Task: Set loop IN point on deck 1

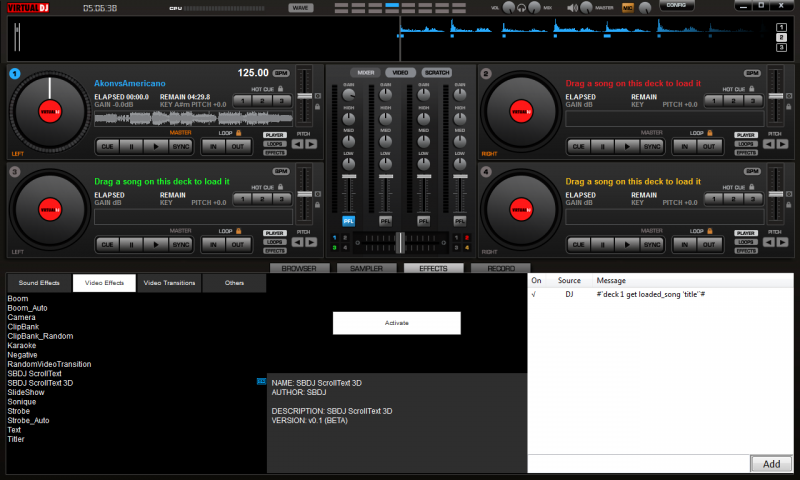Action: coord(213,147)
